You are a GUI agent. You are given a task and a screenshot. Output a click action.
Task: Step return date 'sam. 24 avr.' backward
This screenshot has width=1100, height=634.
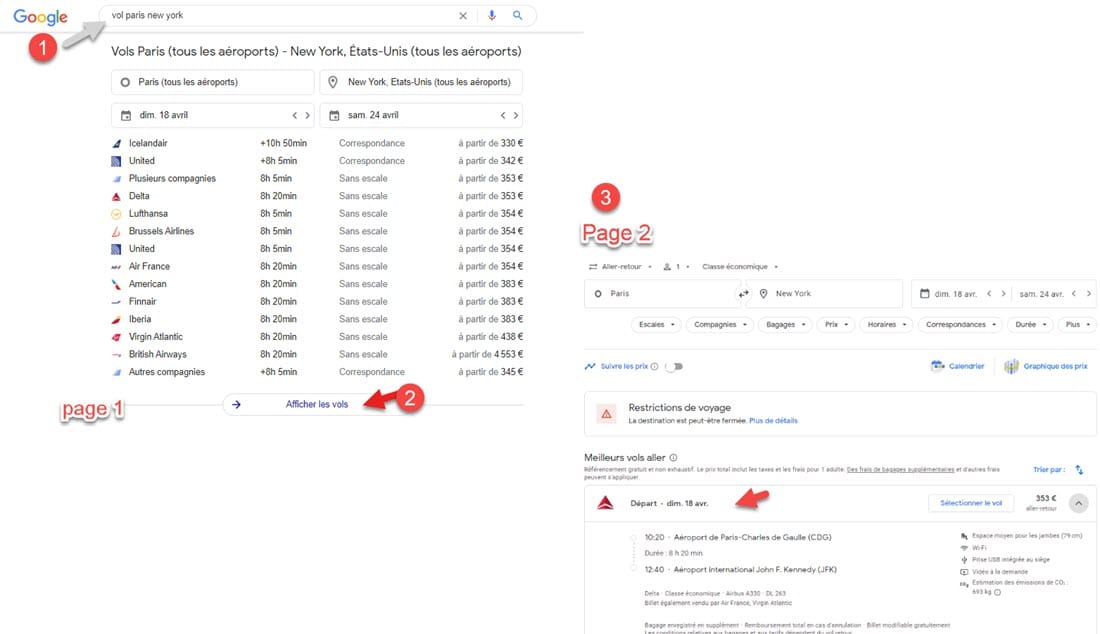pyautogui.click(x=1073, y=294)
